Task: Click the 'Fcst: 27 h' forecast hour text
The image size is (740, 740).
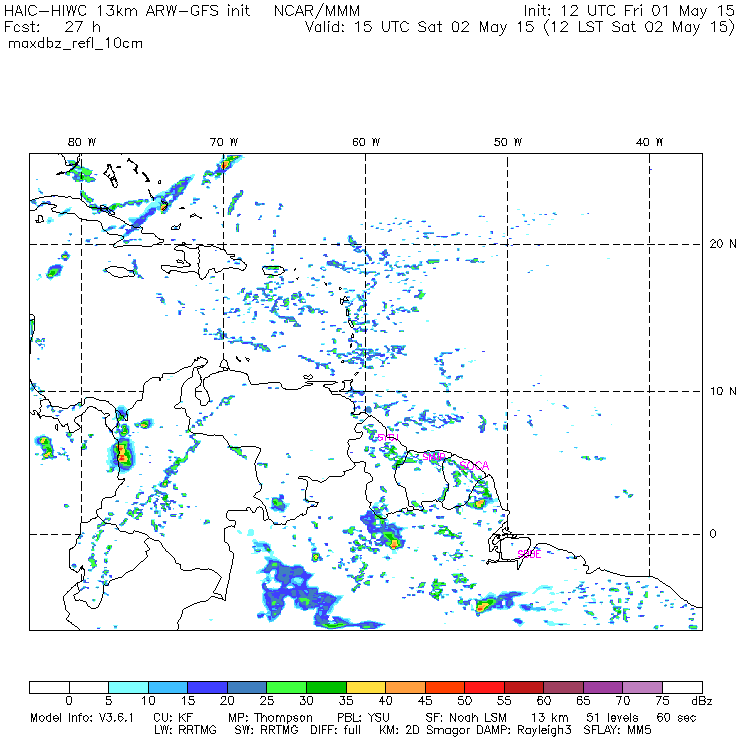Action: pyautogui.click(x=52, y=27)
